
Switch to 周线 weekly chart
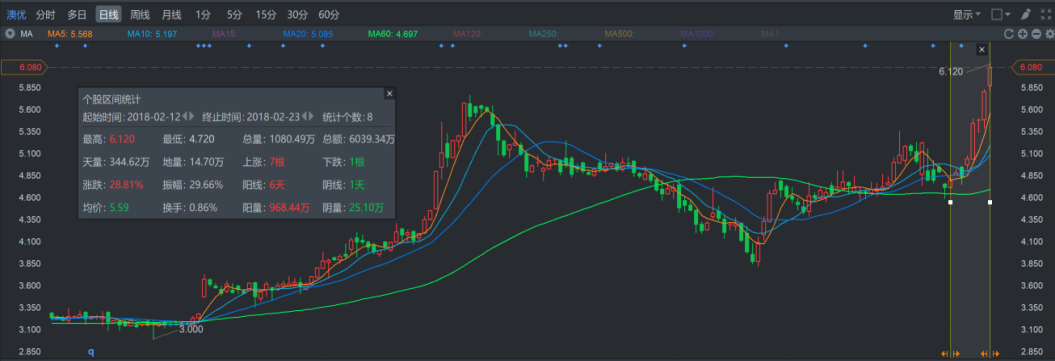click(139, 14)
